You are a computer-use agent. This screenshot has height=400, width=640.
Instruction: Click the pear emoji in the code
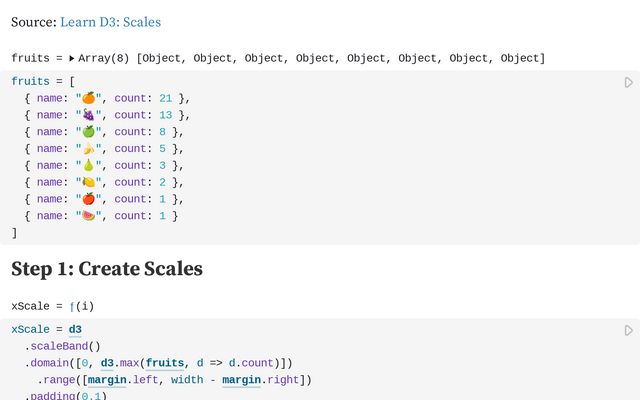(89, 165)
